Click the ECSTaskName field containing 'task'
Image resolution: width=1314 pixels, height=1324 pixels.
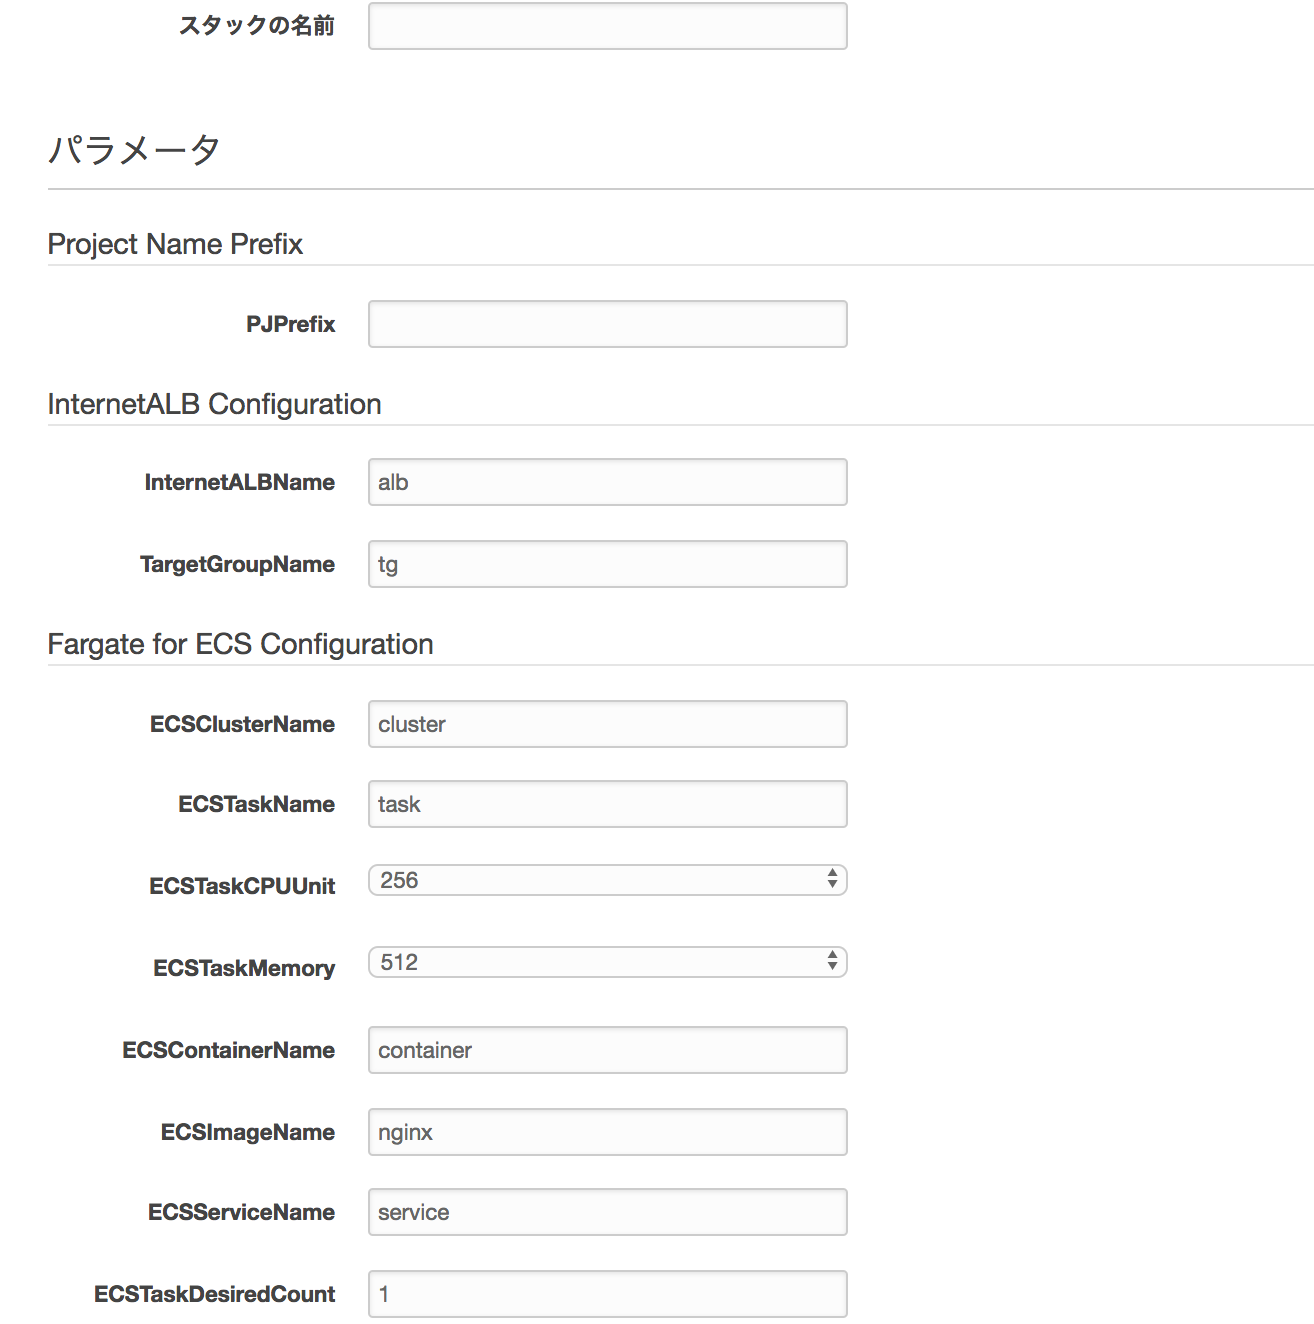pos(606,803)
